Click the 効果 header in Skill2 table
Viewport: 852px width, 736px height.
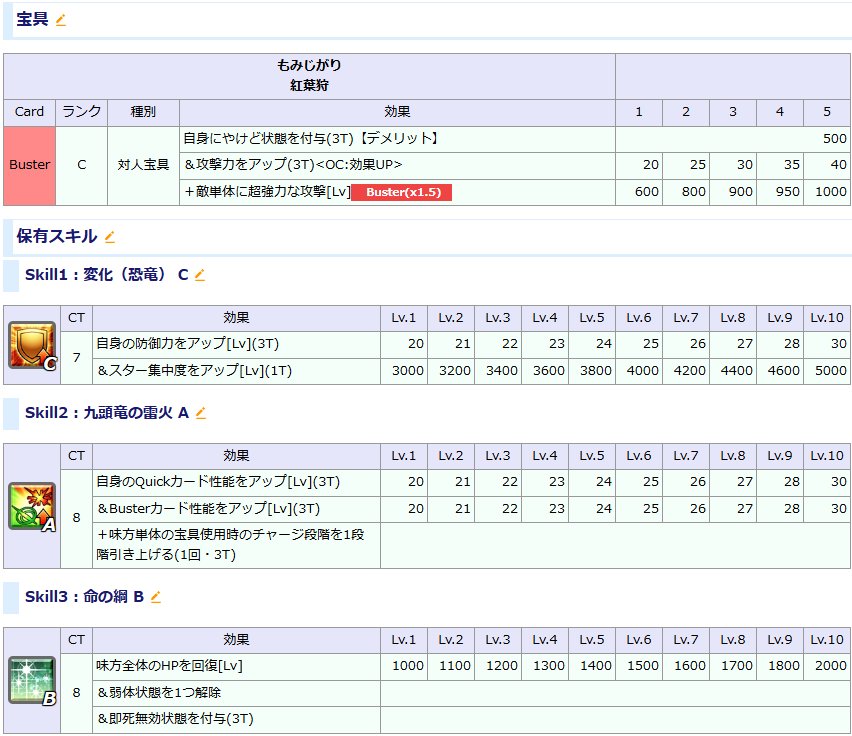pyautogui.click(x=236, y=456)
